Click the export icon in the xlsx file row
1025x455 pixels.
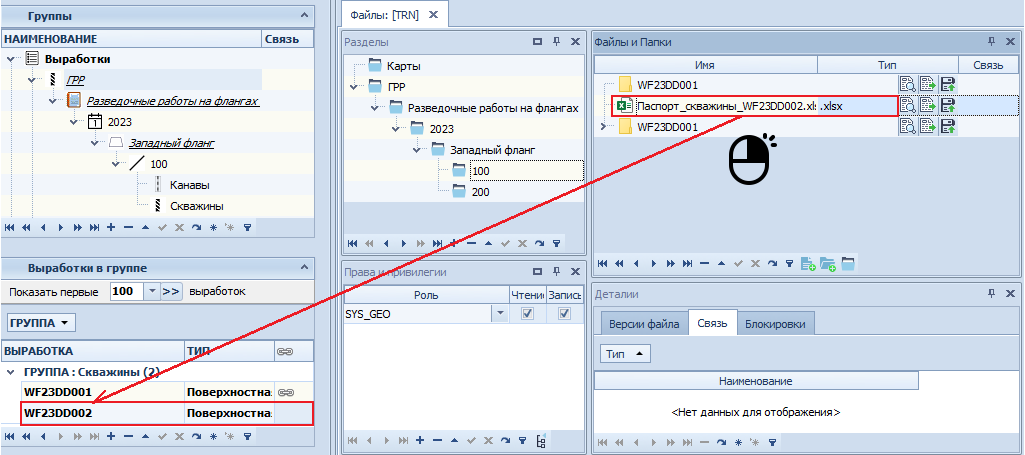pyautogui.click(x=928, y=106)
